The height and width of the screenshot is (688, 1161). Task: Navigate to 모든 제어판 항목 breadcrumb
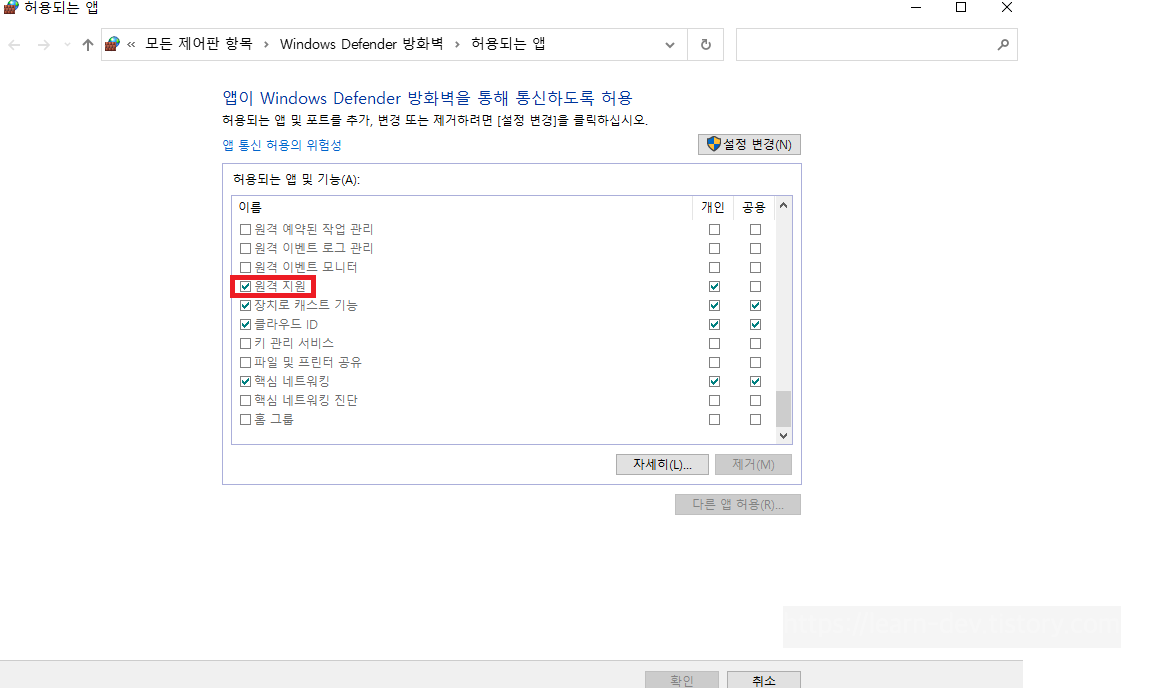[x=198, y=44]
